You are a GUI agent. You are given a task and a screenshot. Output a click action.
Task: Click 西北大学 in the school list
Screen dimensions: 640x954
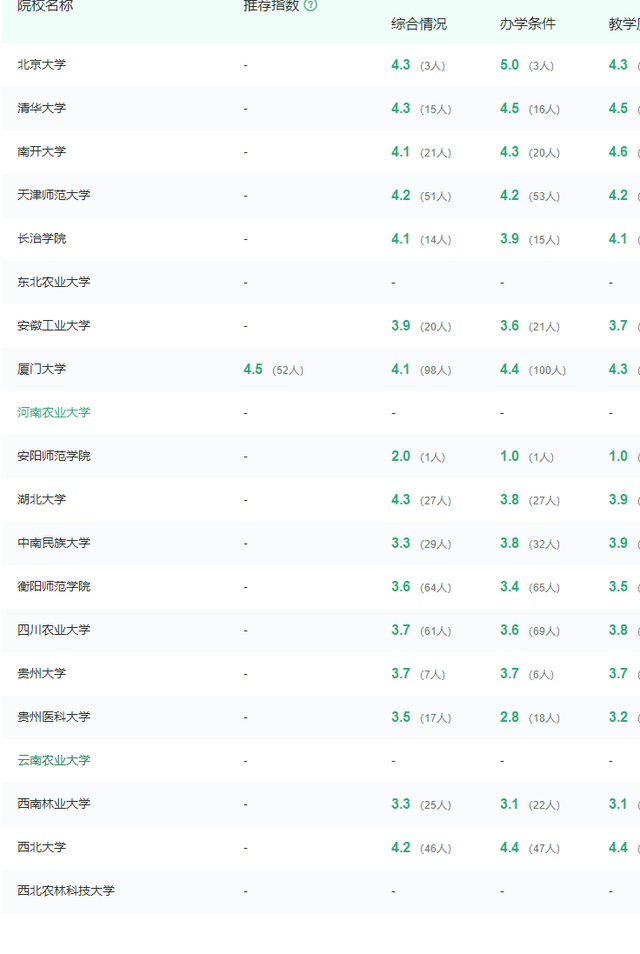click(41, 848)
